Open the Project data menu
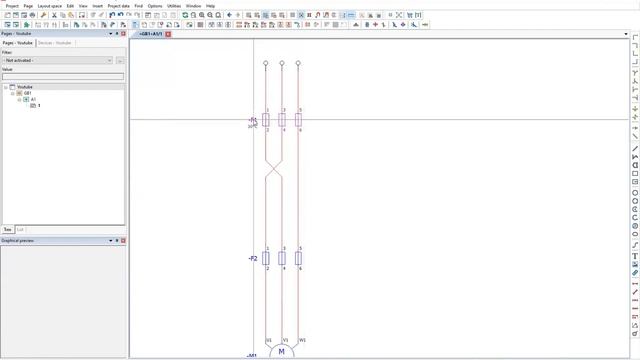640x360 pixels. (x=118, y=6)
